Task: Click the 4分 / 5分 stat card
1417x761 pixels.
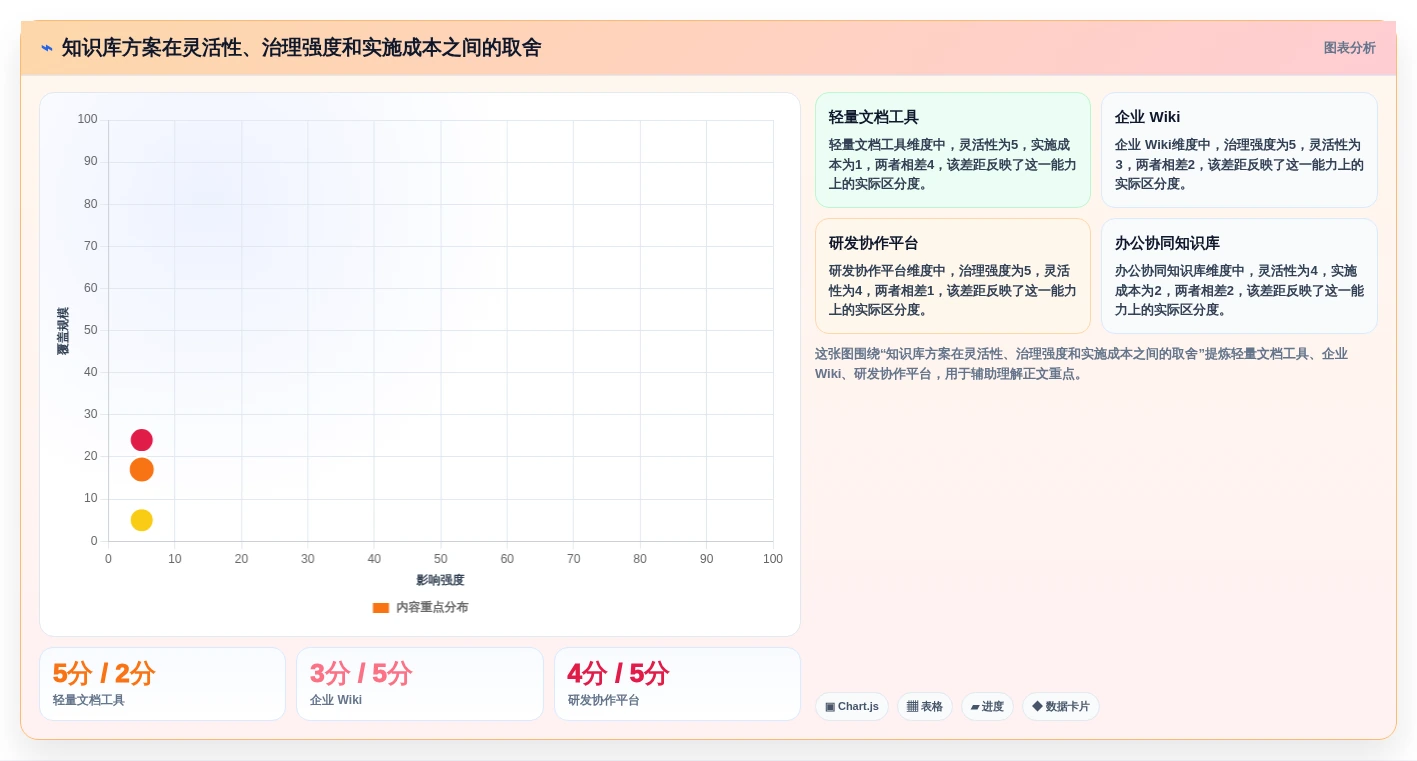Action: [x=677, y=684]
